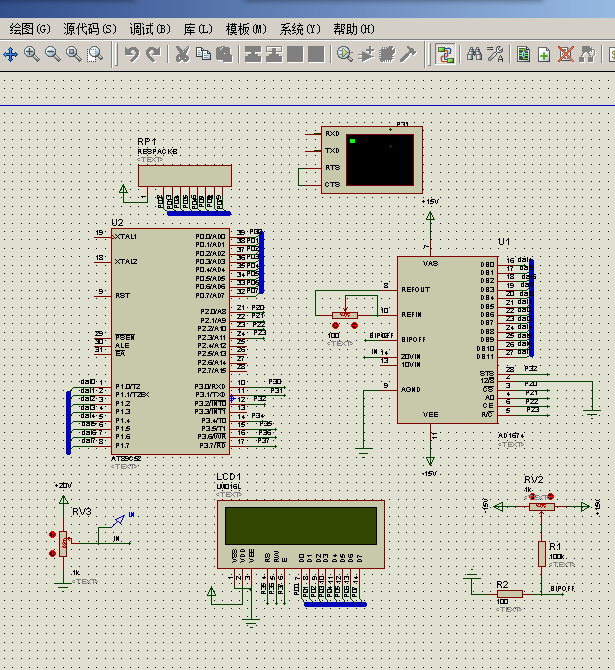This screenshot has width=615, height=670.
Task: Click the Search and Tag binoculars icon
Action: [474, 54]
